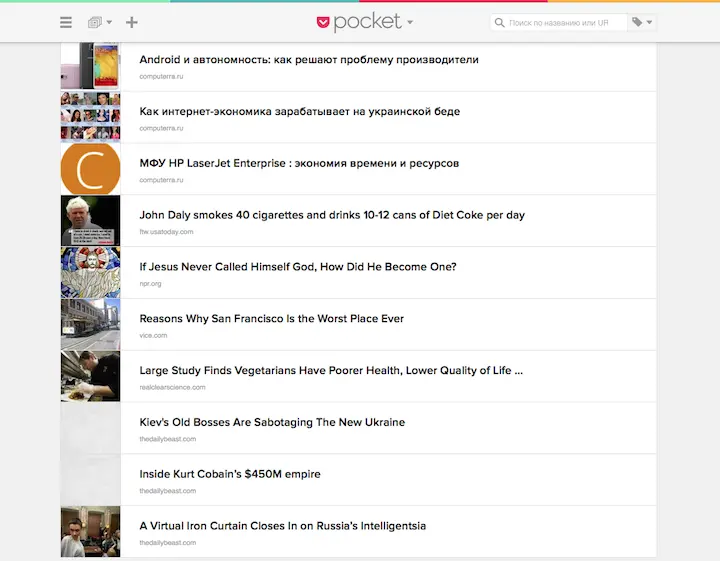This screenshot has width=720, height=561.
Task: Click the phone thumbnail of Android article
Action: click(90, 66)
